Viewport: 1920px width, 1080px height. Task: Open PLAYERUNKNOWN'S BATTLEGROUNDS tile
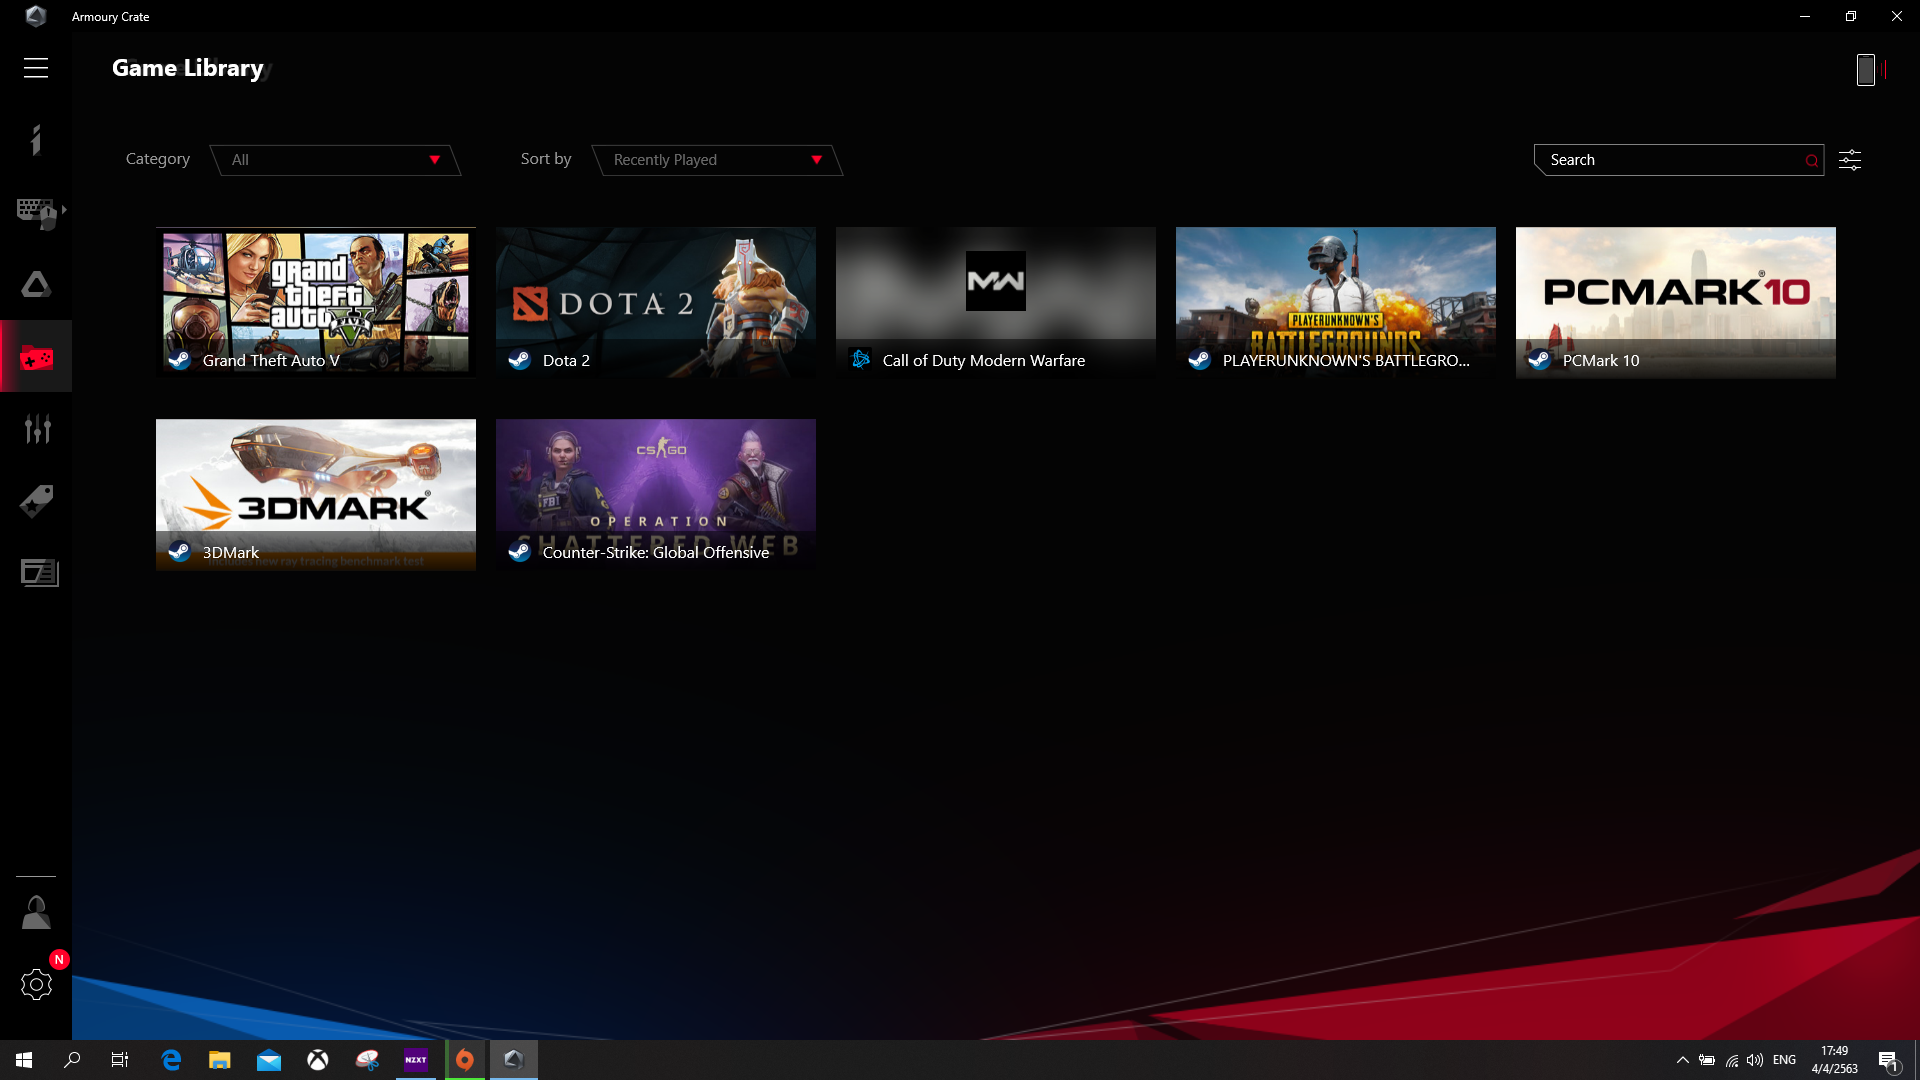click(x=1336, y=303)
